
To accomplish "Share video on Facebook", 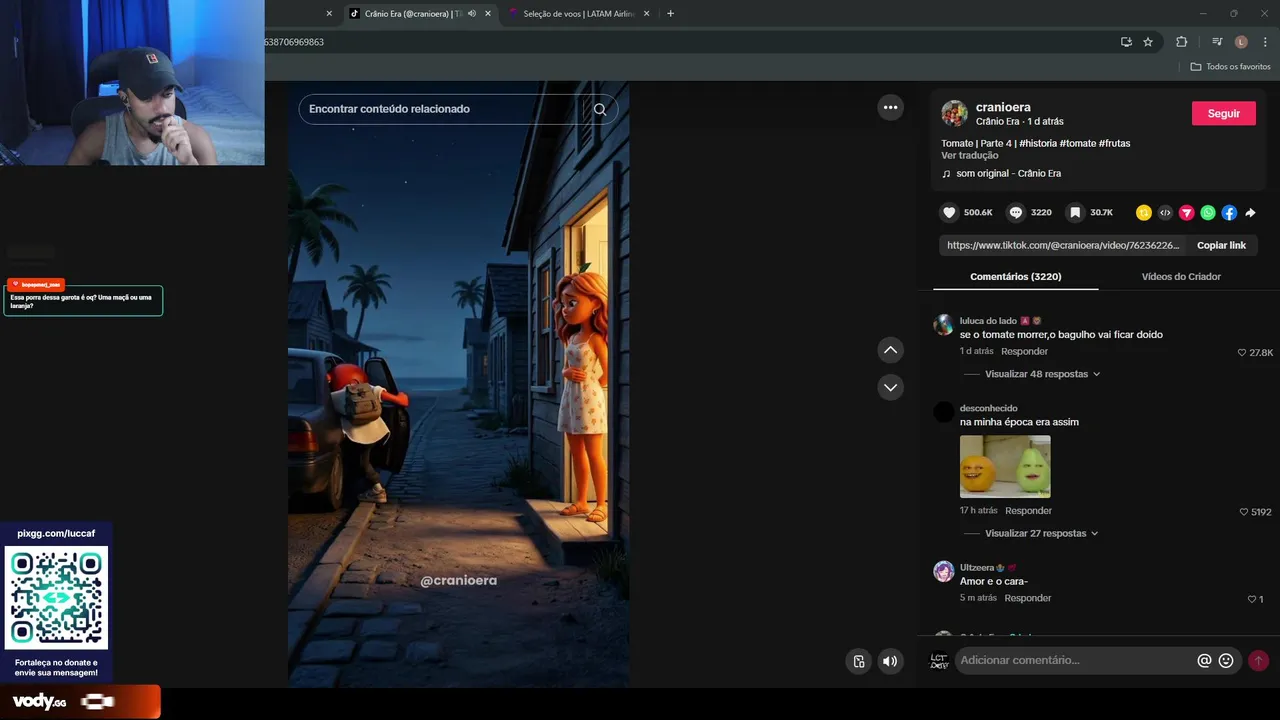I will (1229, 213).
